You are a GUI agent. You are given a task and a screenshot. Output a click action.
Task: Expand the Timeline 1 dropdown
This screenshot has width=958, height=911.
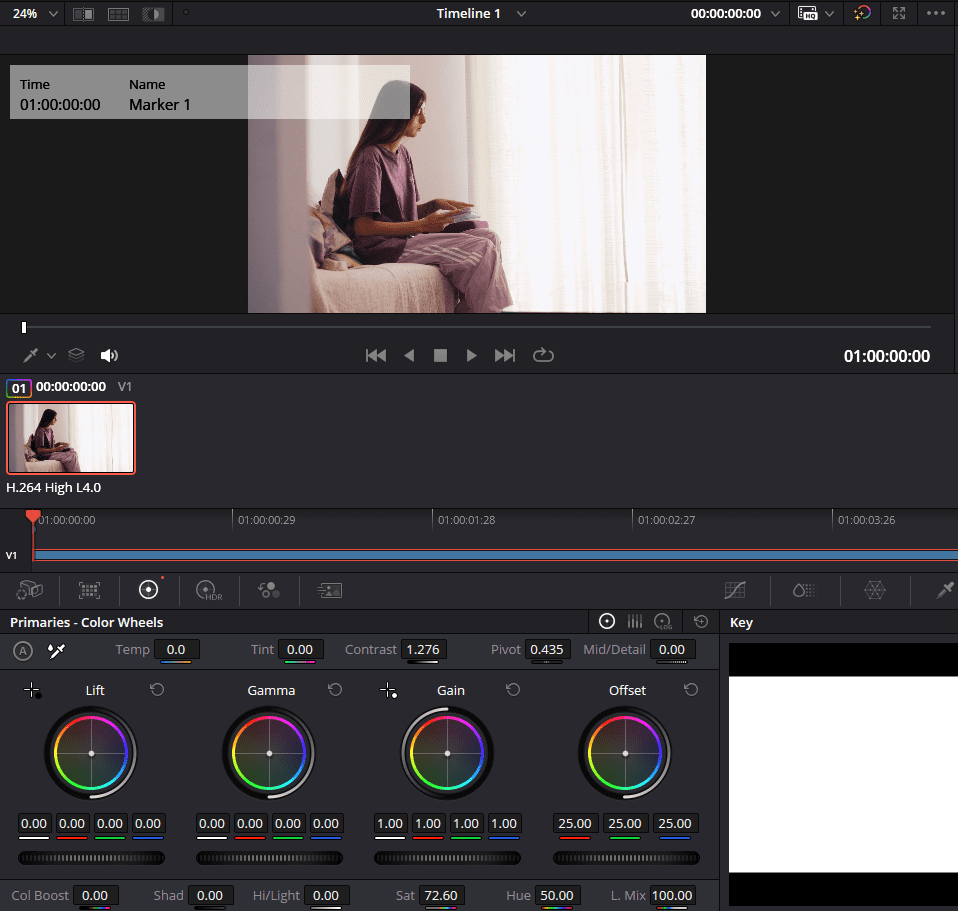[520, 14]
